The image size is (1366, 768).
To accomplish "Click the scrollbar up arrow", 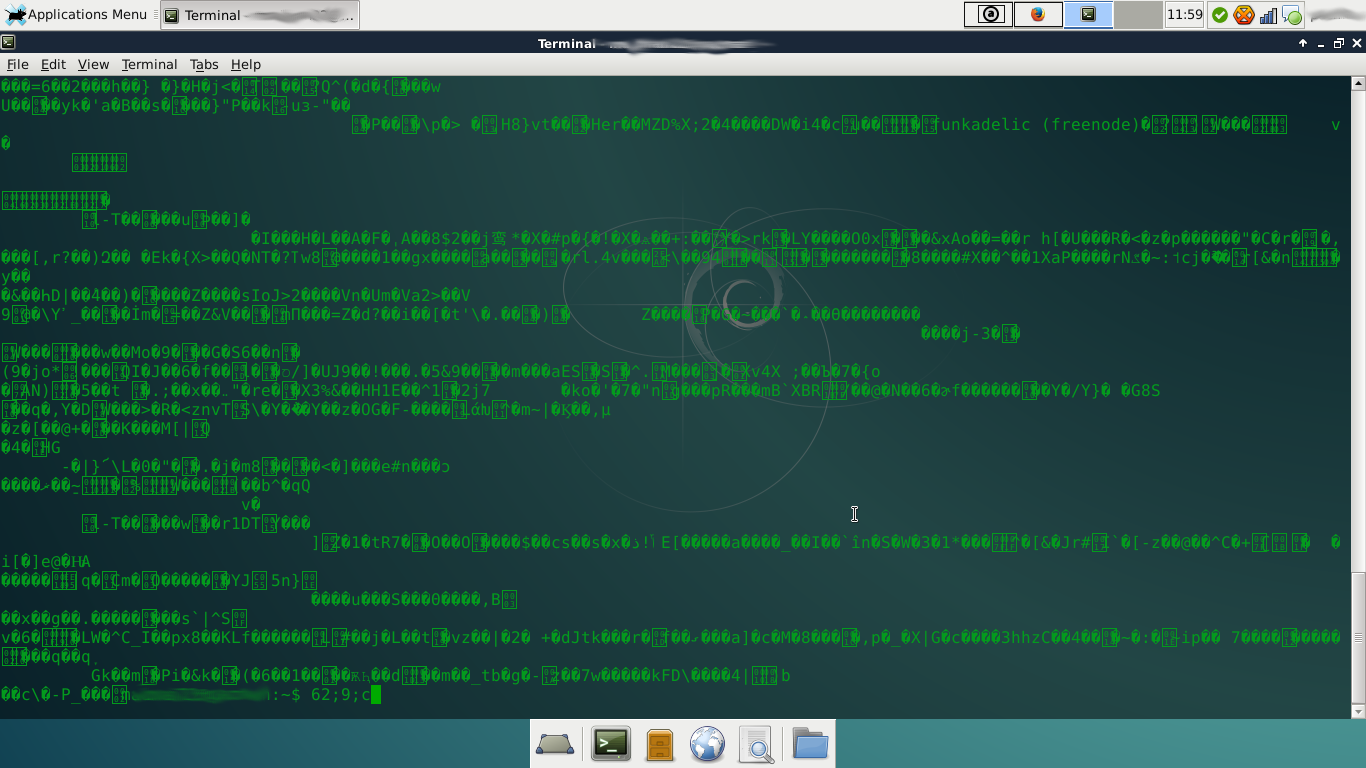I will (1358, 83).
